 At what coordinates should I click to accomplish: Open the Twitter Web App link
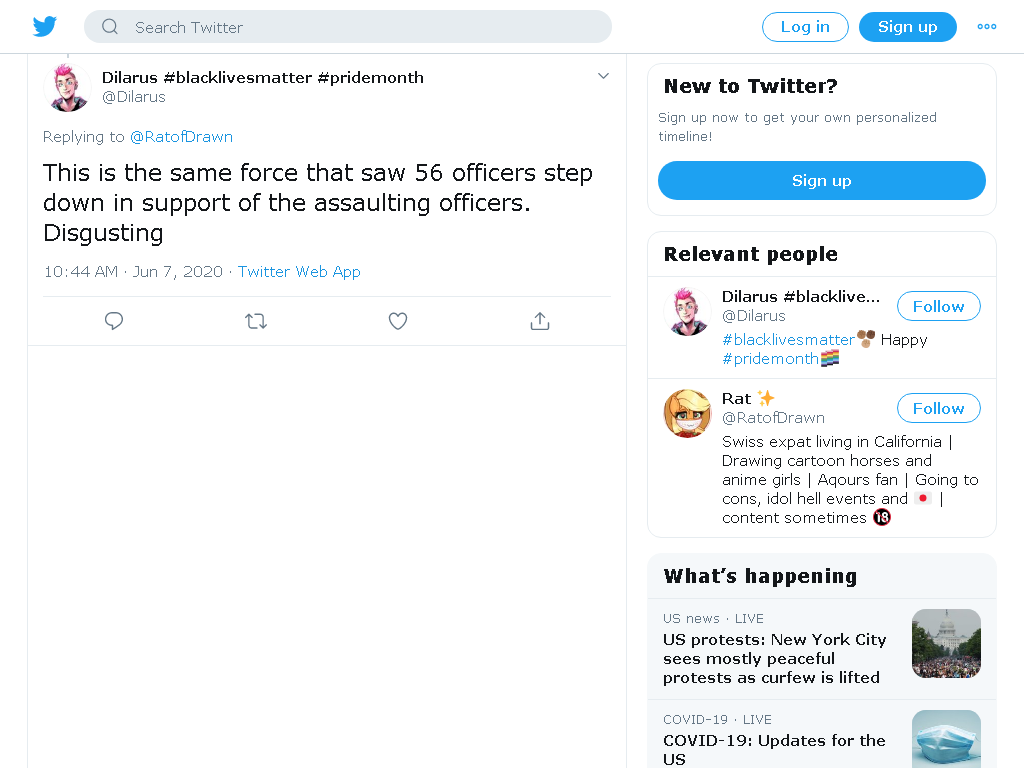299,272
